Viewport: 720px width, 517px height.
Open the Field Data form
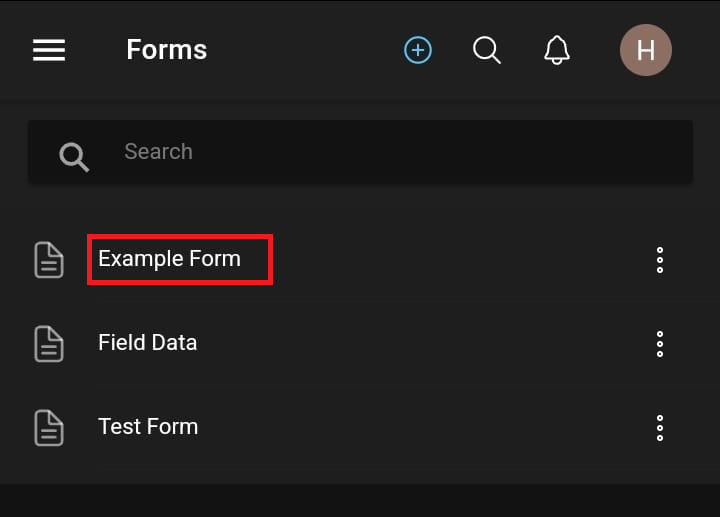[148, 343]
